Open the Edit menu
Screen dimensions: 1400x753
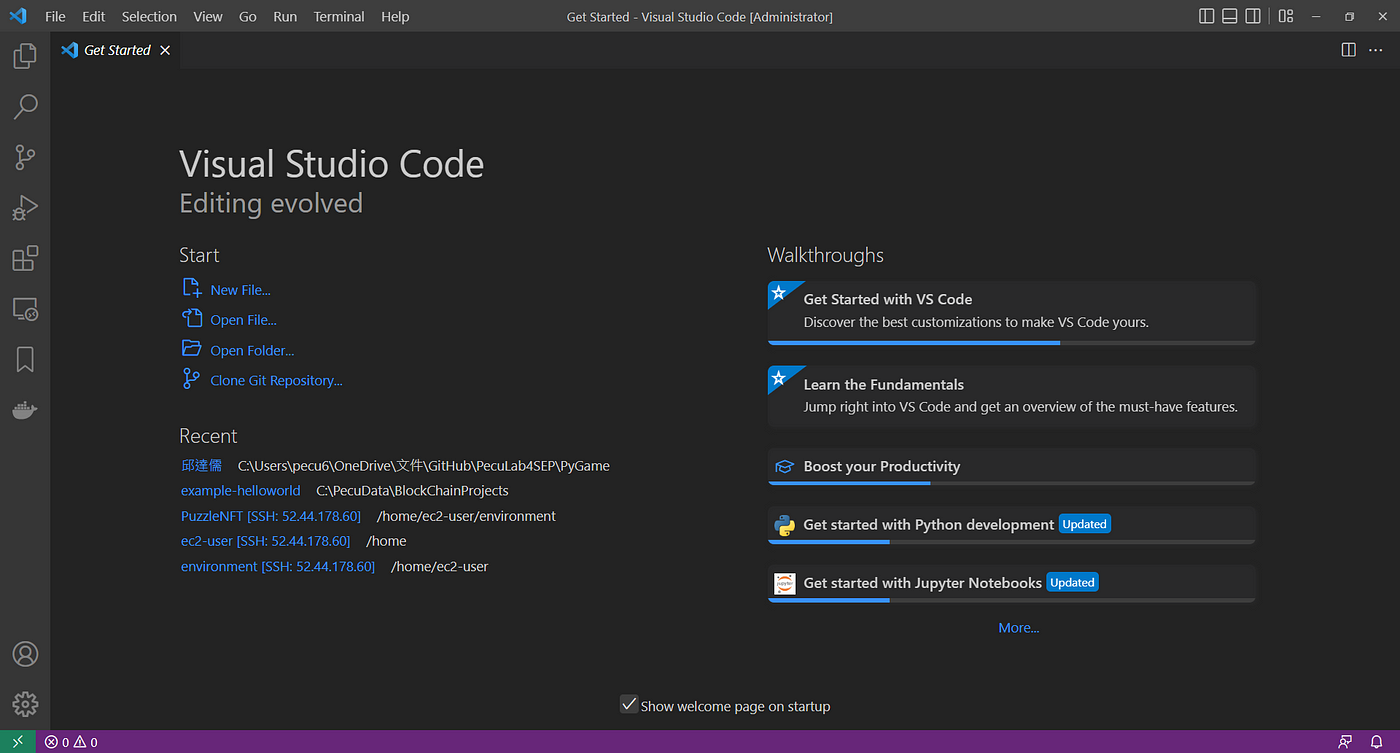(x=94, y=17)
